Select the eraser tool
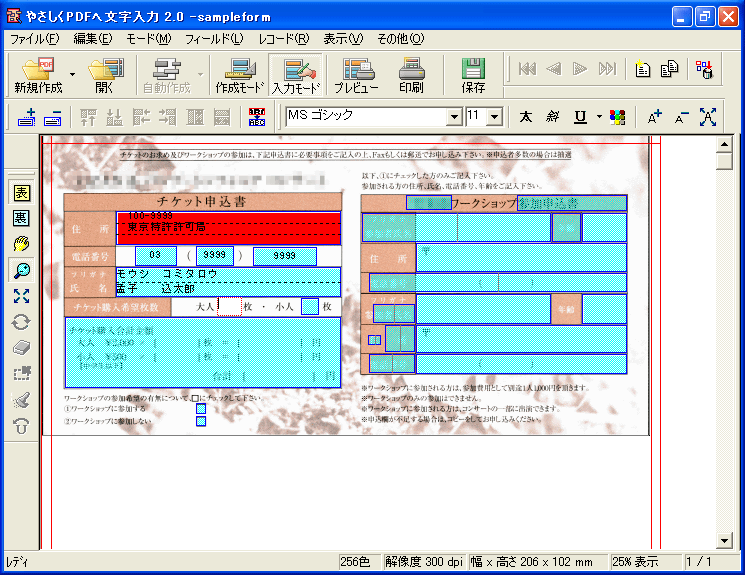 click(21, 348)
